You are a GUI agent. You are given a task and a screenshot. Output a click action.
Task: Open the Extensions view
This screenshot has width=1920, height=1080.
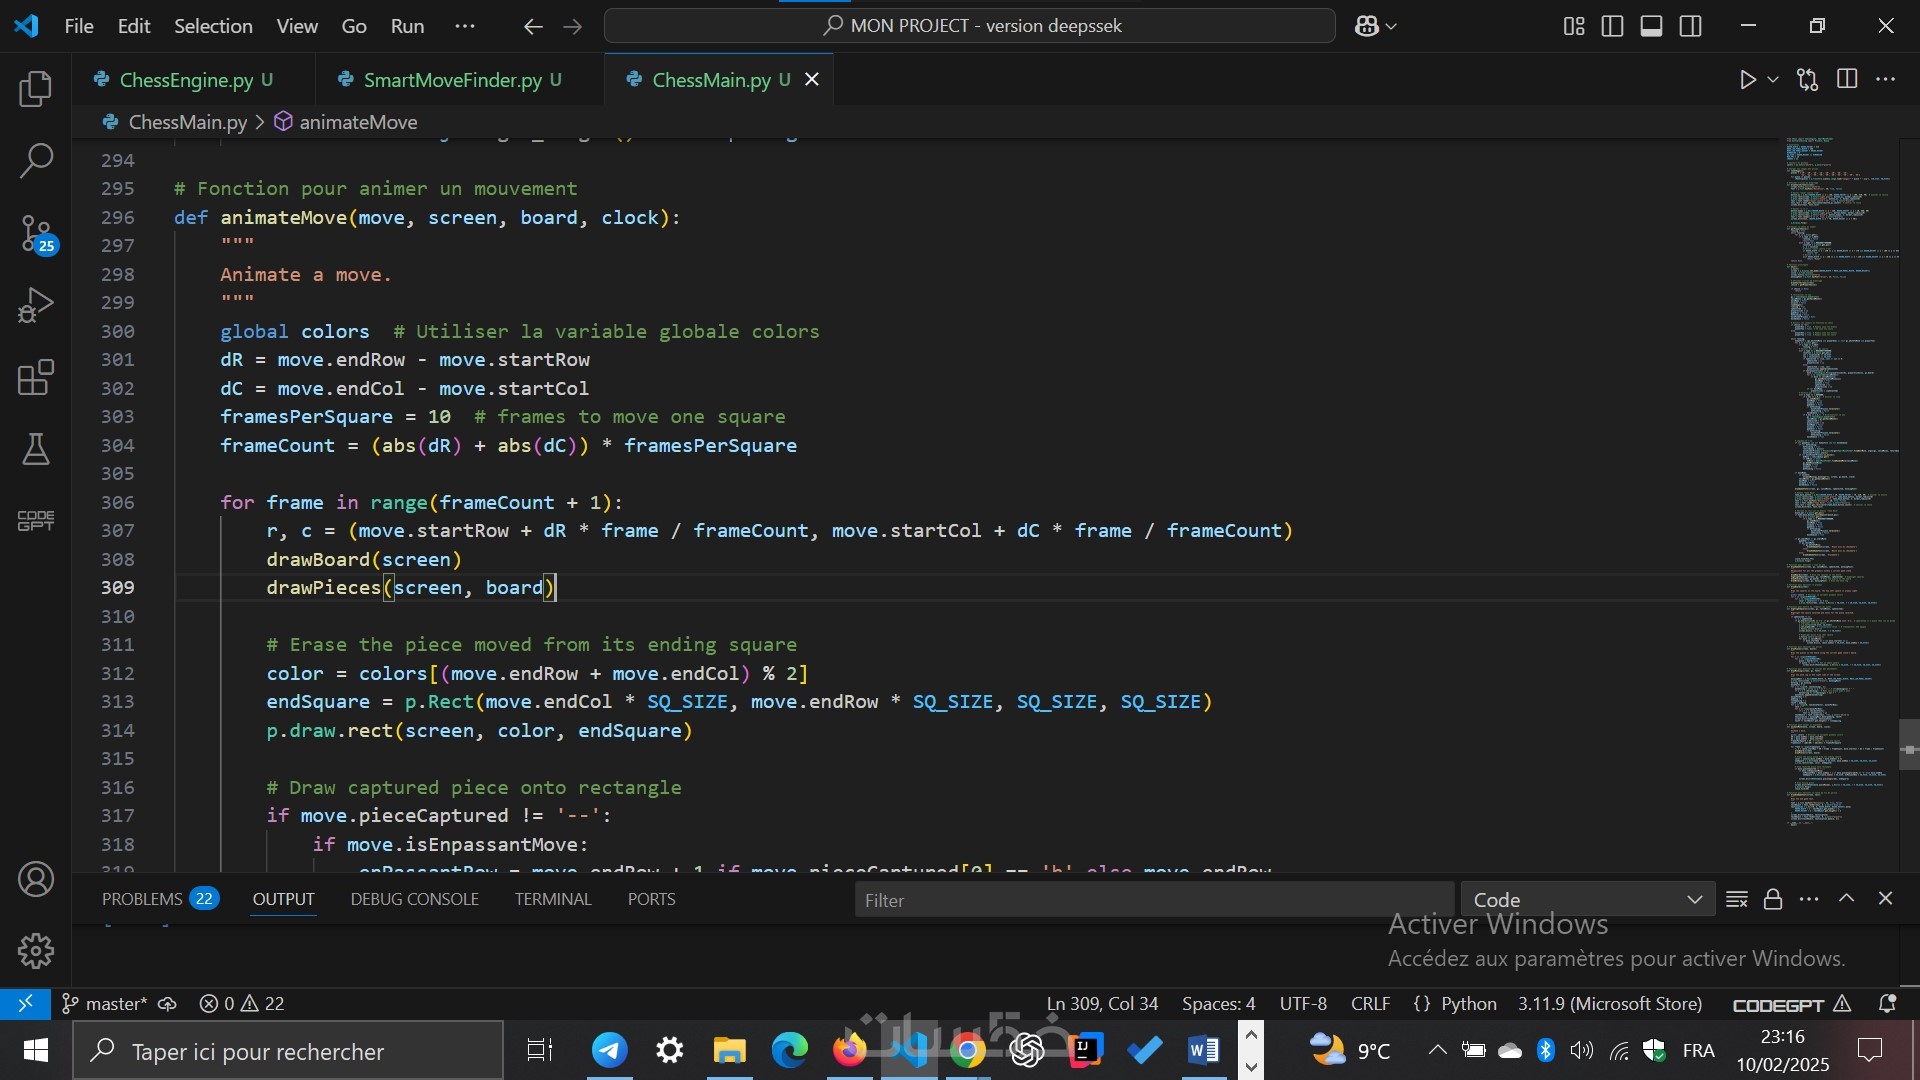pyautogui.click(x=36, y=378)
